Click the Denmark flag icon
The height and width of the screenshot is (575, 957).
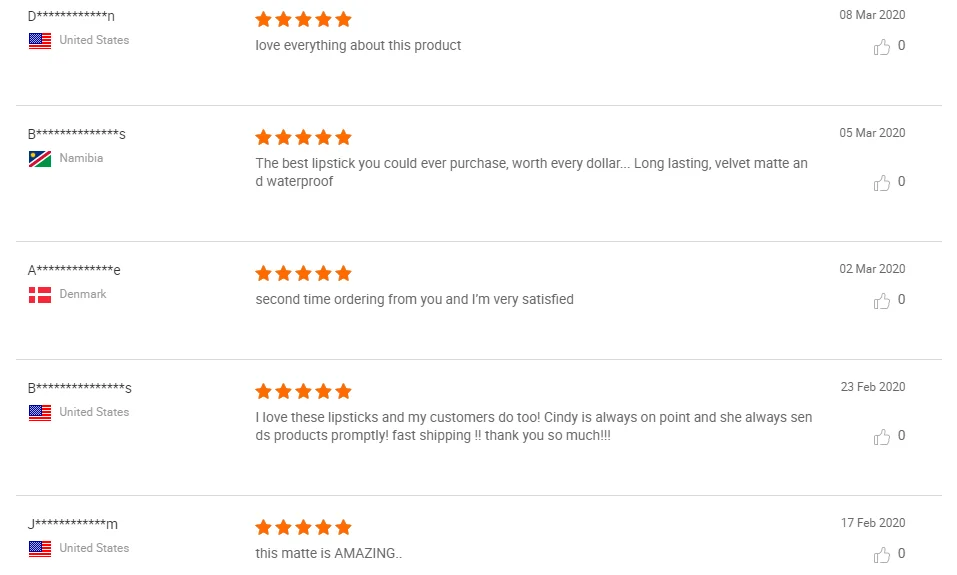click(x=40, y=295)
